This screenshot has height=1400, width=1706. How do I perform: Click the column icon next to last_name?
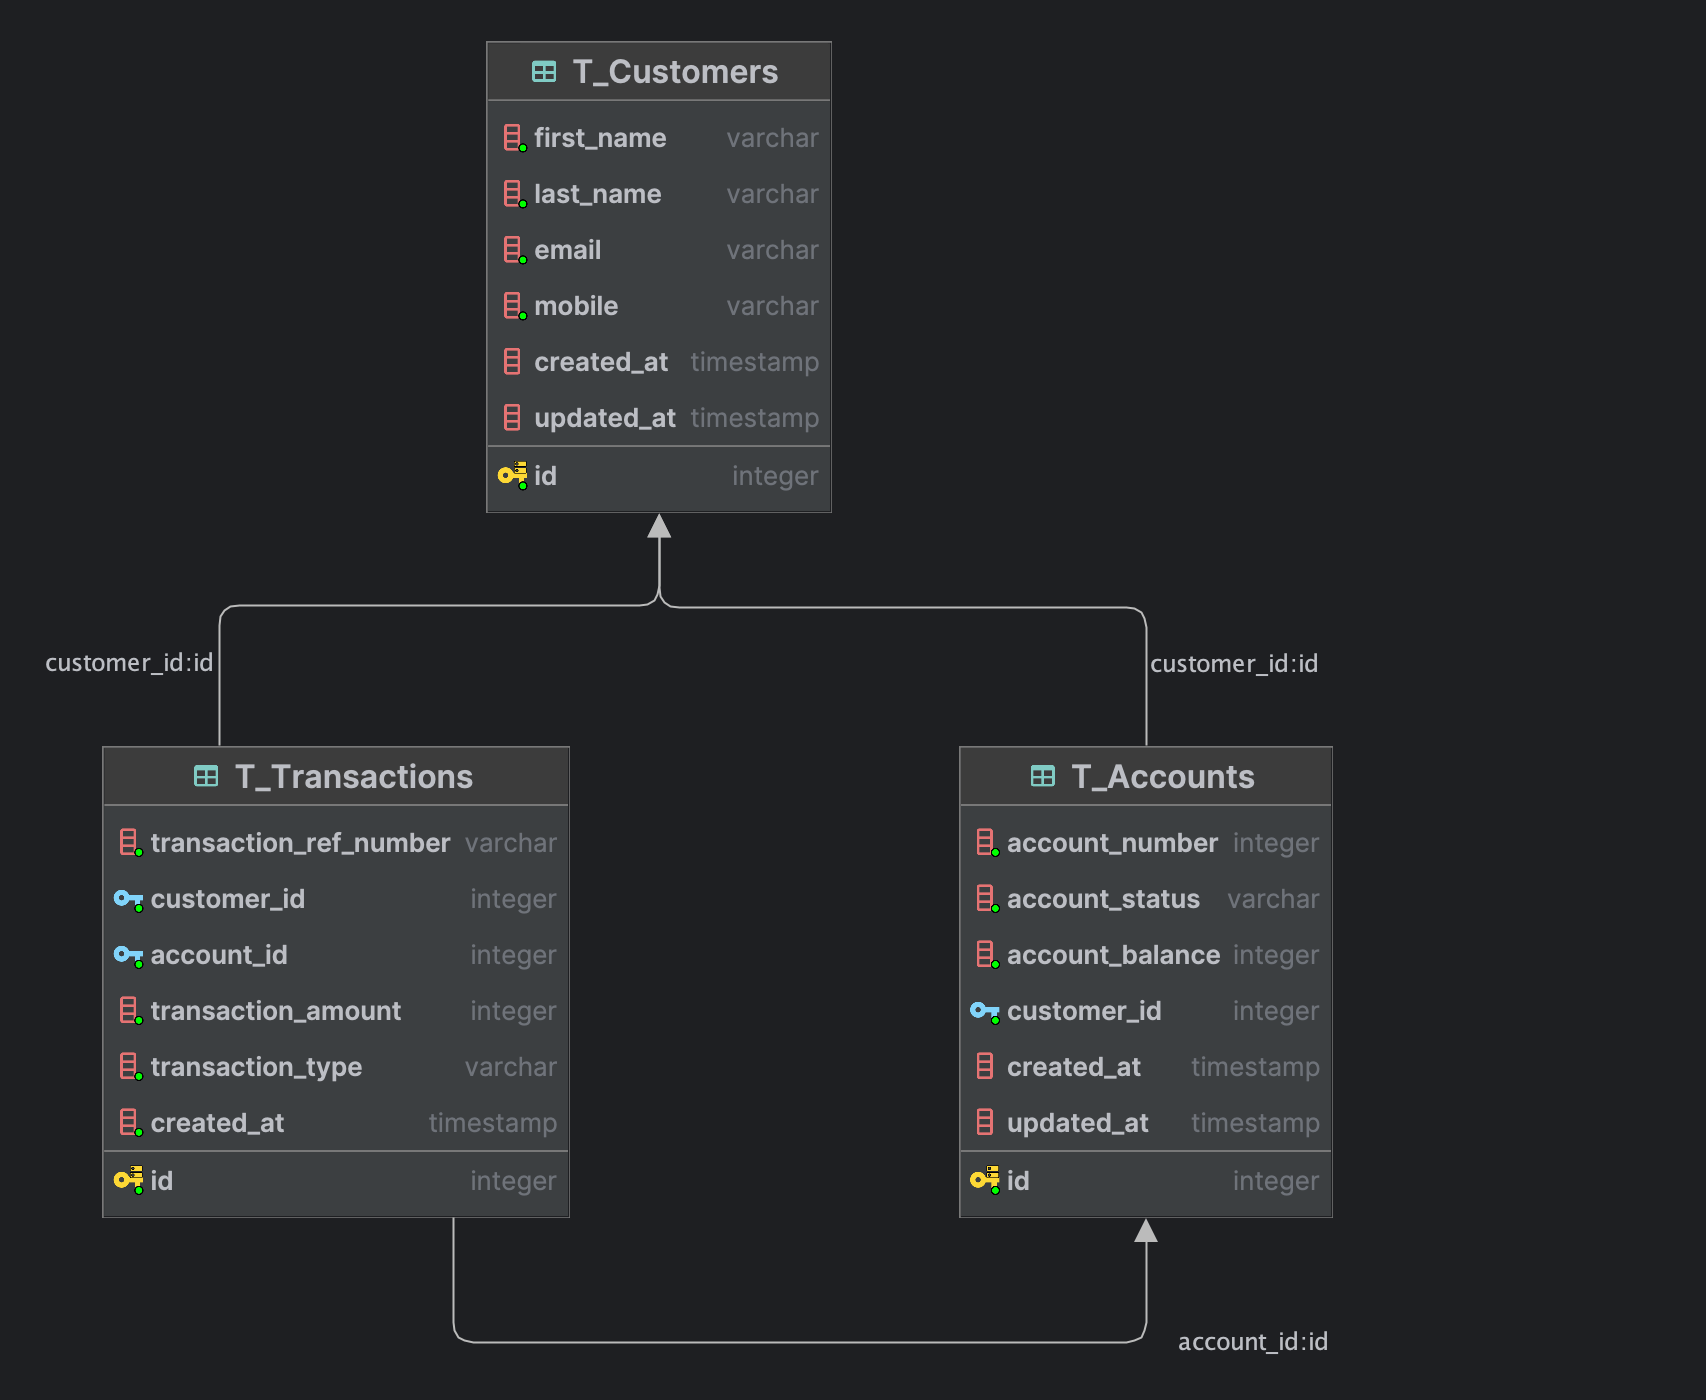click(514, 194)
